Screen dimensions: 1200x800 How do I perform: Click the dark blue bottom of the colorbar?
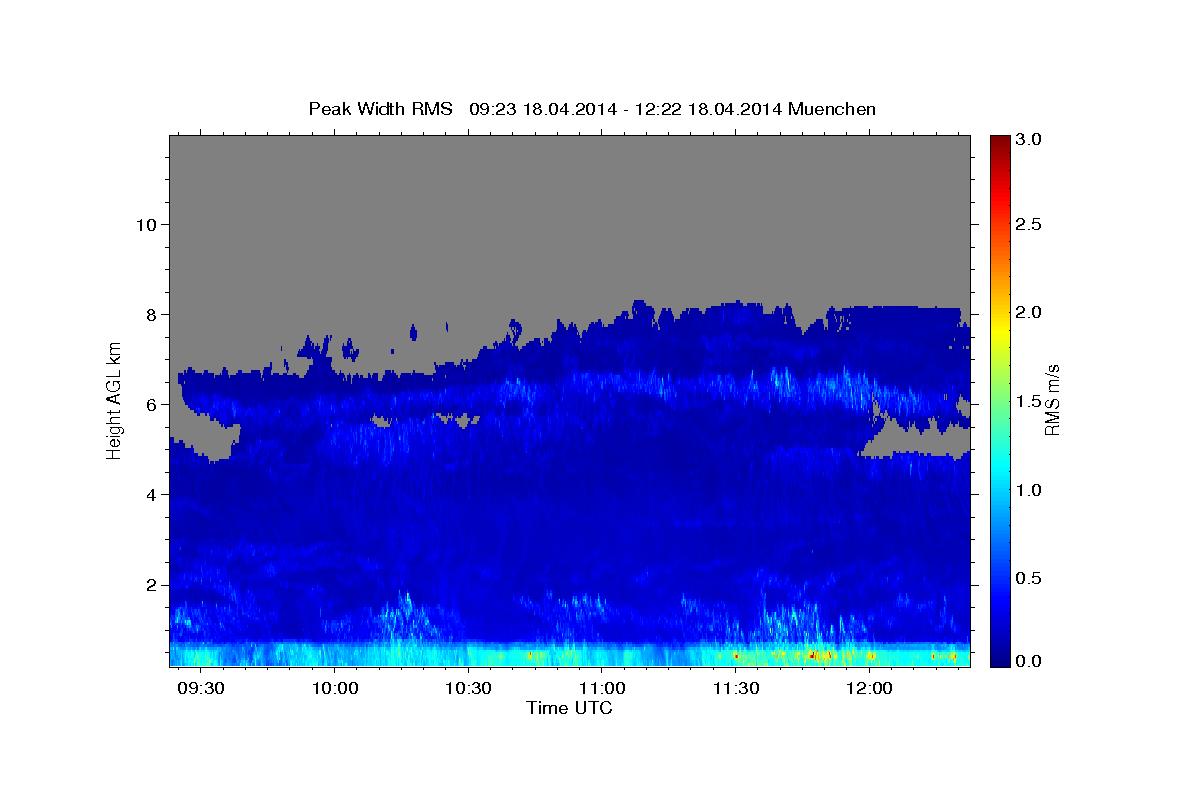pyautogui.click(x=1000, y=658)
